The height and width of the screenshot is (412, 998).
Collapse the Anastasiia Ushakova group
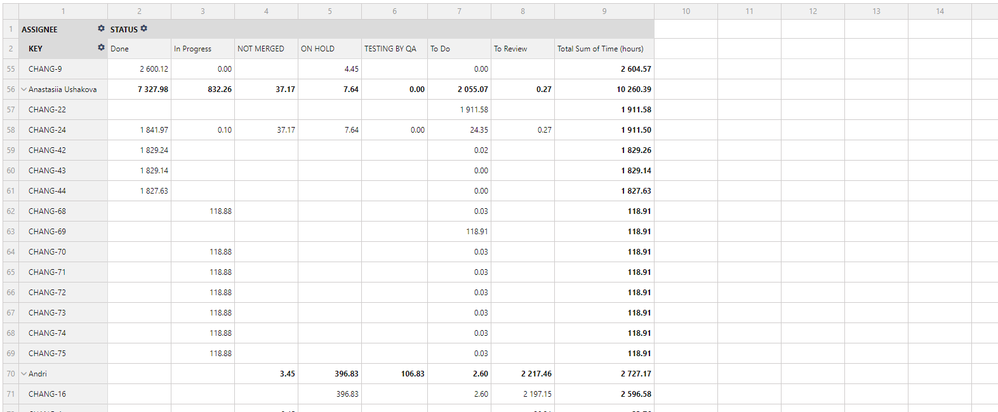(x=24, y=90)
